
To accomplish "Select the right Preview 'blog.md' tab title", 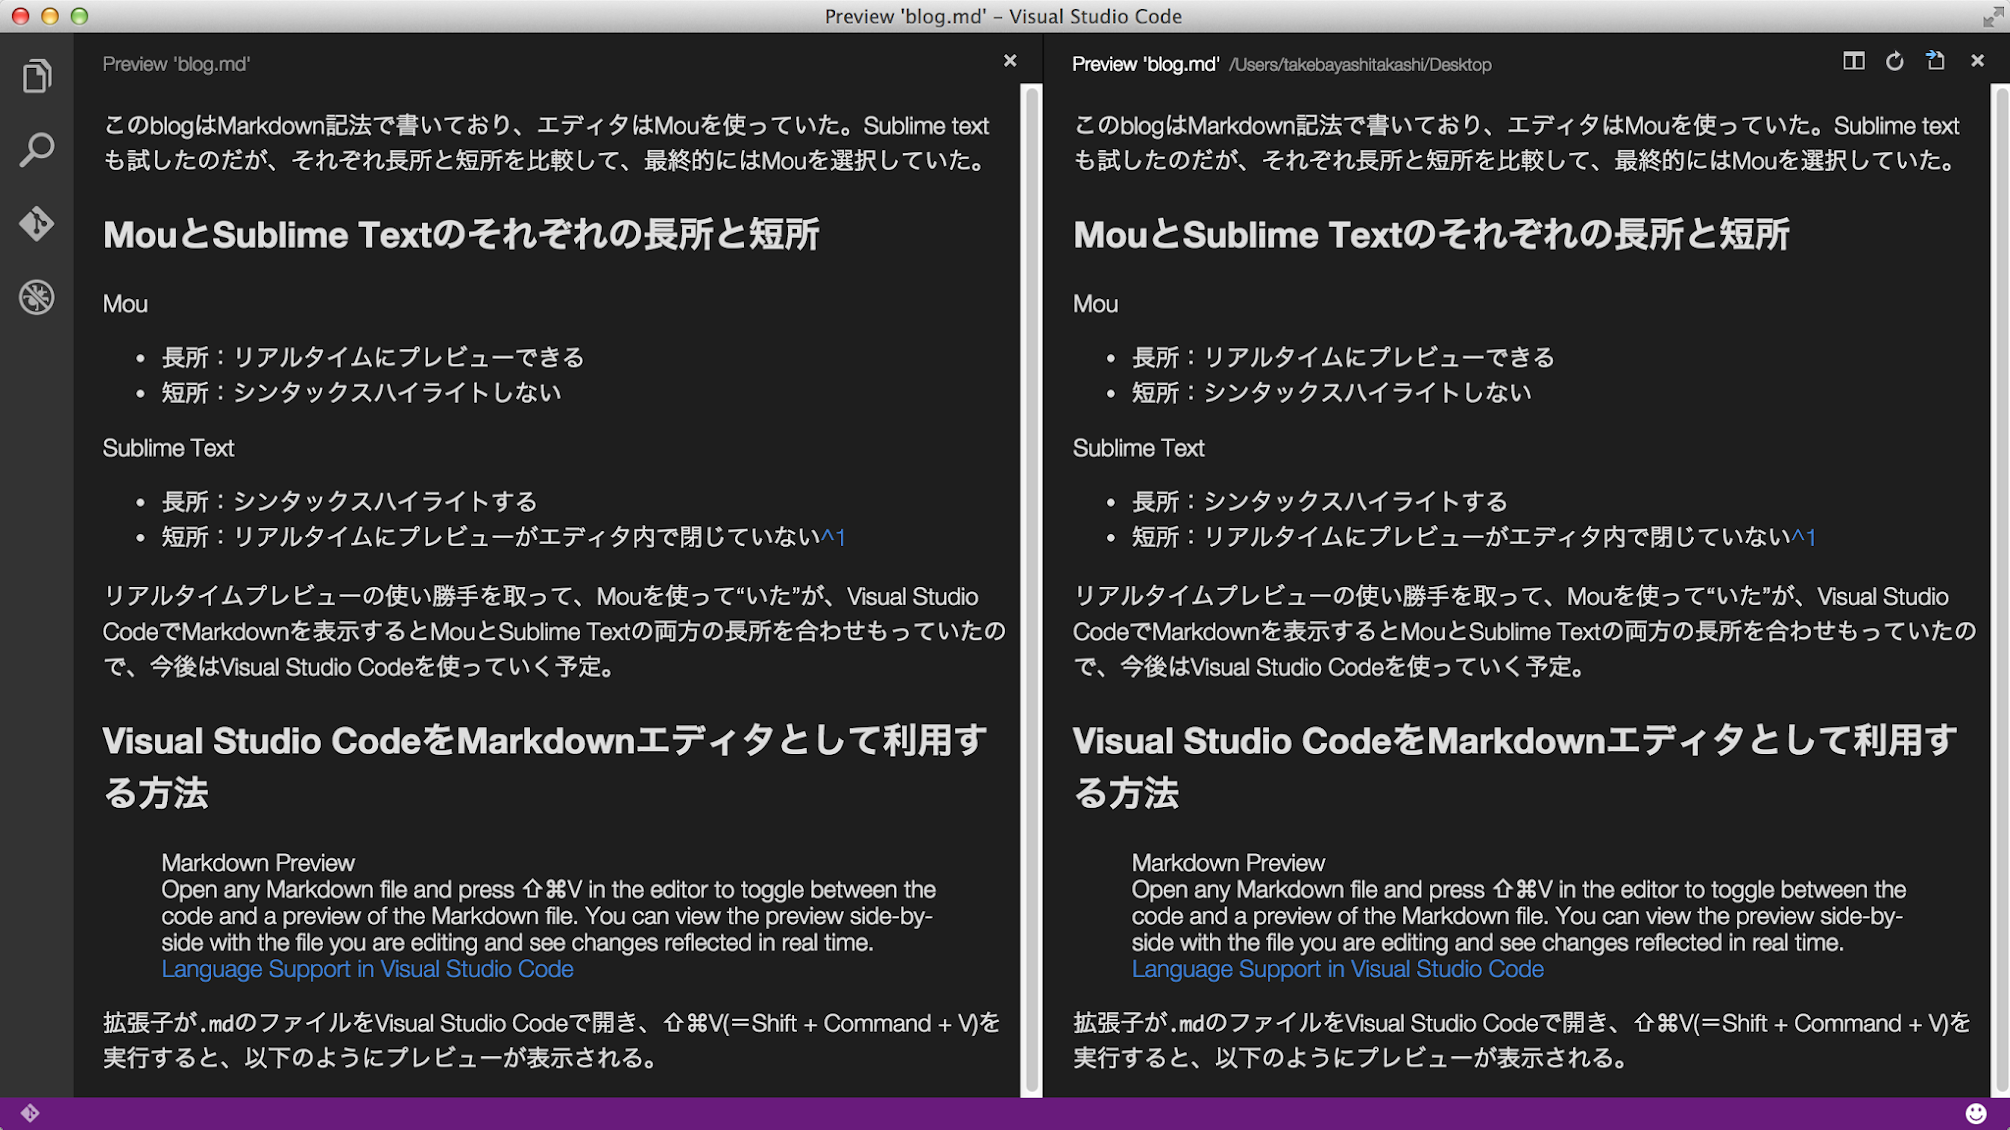I will [x=1145, y=64].
